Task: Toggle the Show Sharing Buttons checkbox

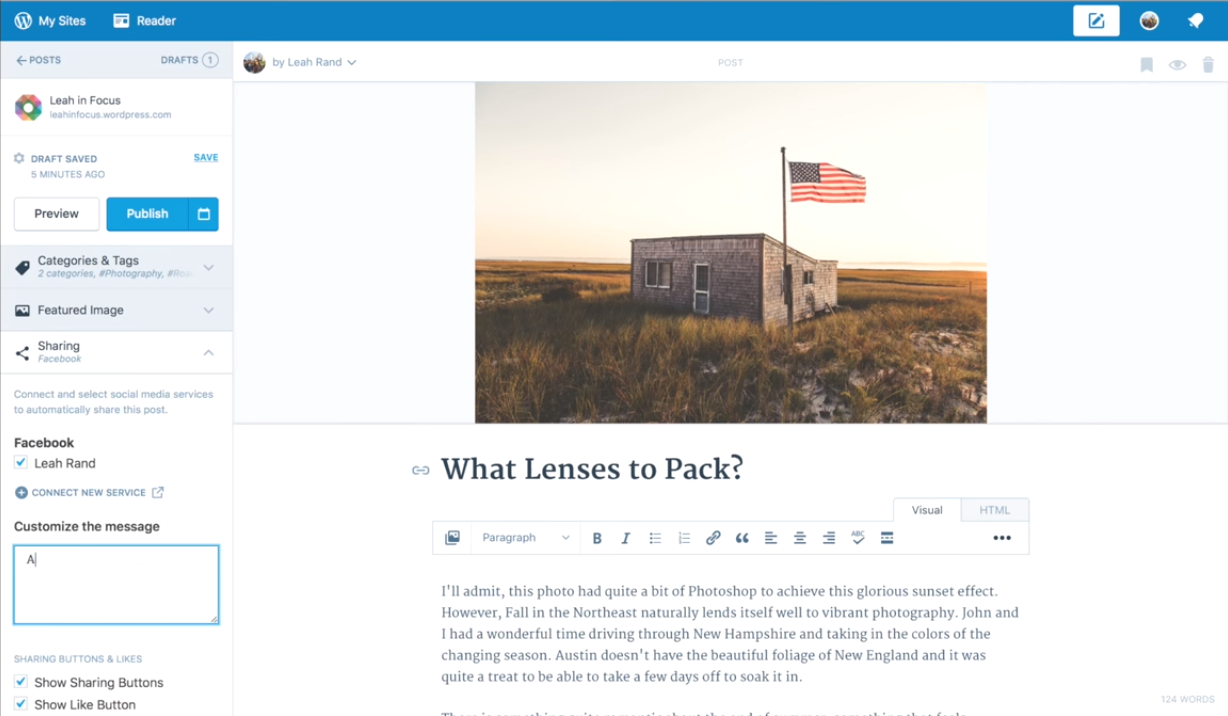Action: 21,682
